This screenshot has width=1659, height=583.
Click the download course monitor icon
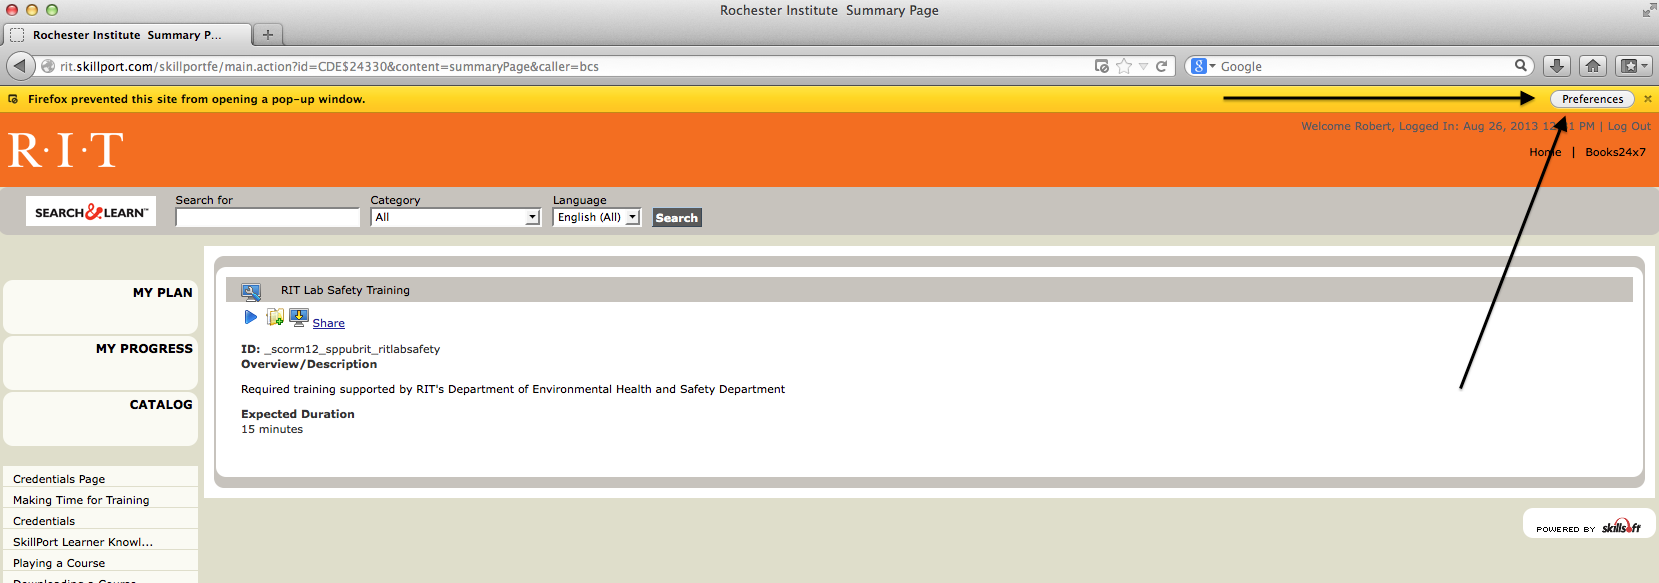click(x=298, y=318)
